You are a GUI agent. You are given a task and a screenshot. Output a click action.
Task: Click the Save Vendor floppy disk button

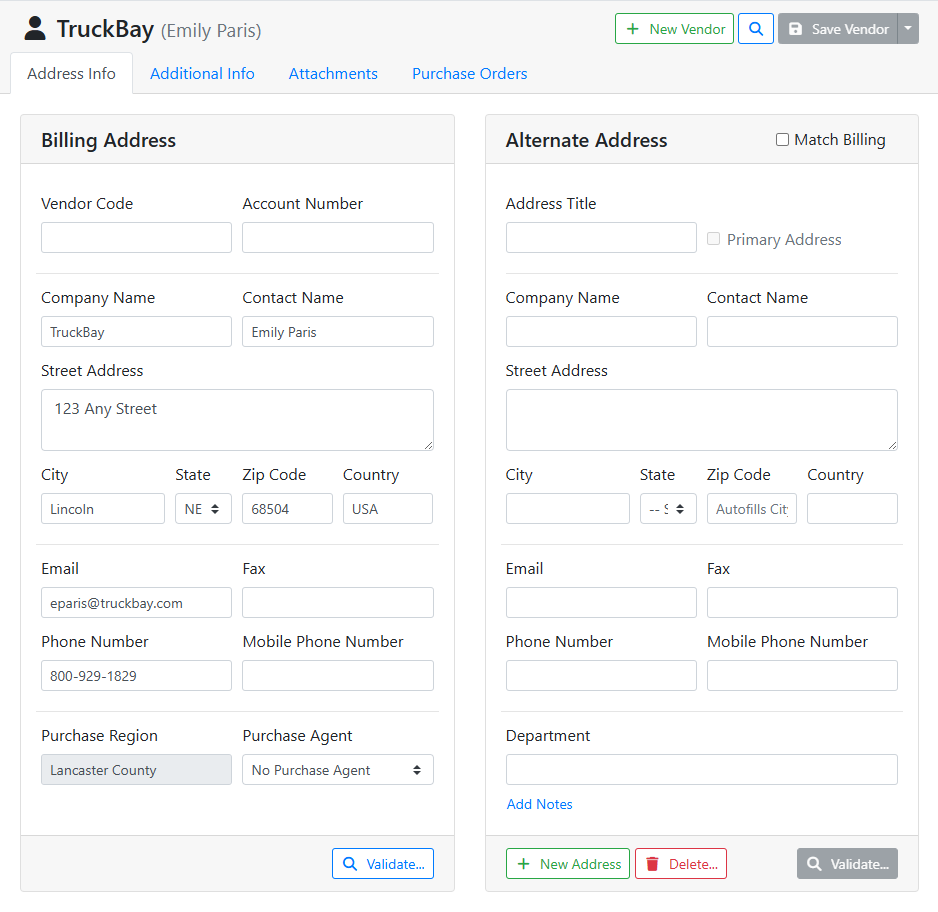point(838,29)
